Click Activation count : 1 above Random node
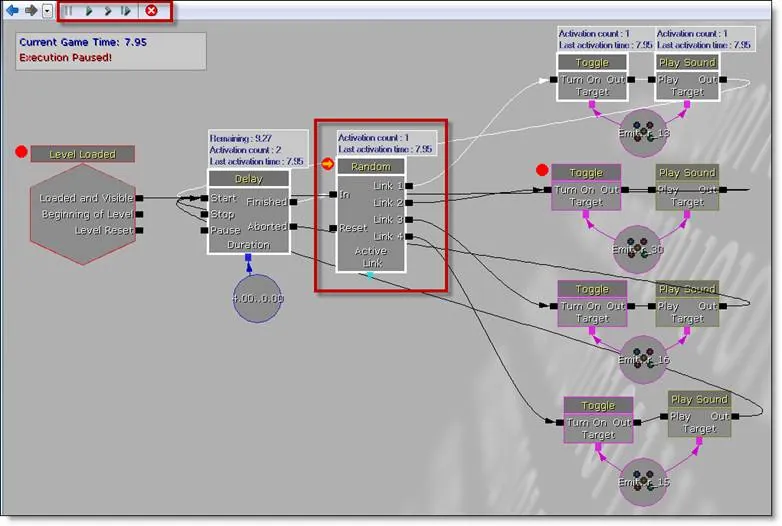782x526 pixels. click(374, 138)
